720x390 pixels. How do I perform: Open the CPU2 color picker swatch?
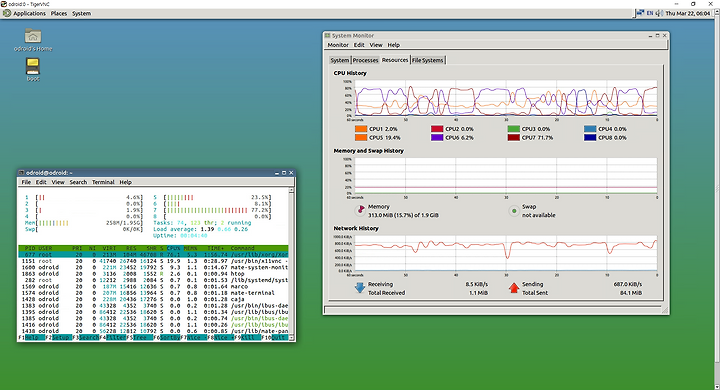pos(437,129)
